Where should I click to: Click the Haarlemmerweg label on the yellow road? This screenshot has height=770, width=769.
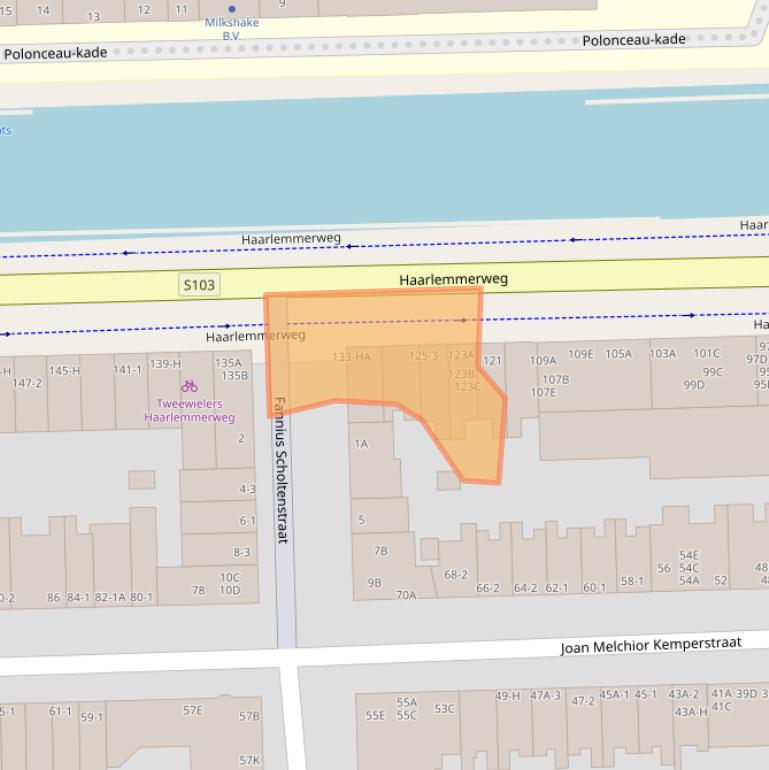453,279
